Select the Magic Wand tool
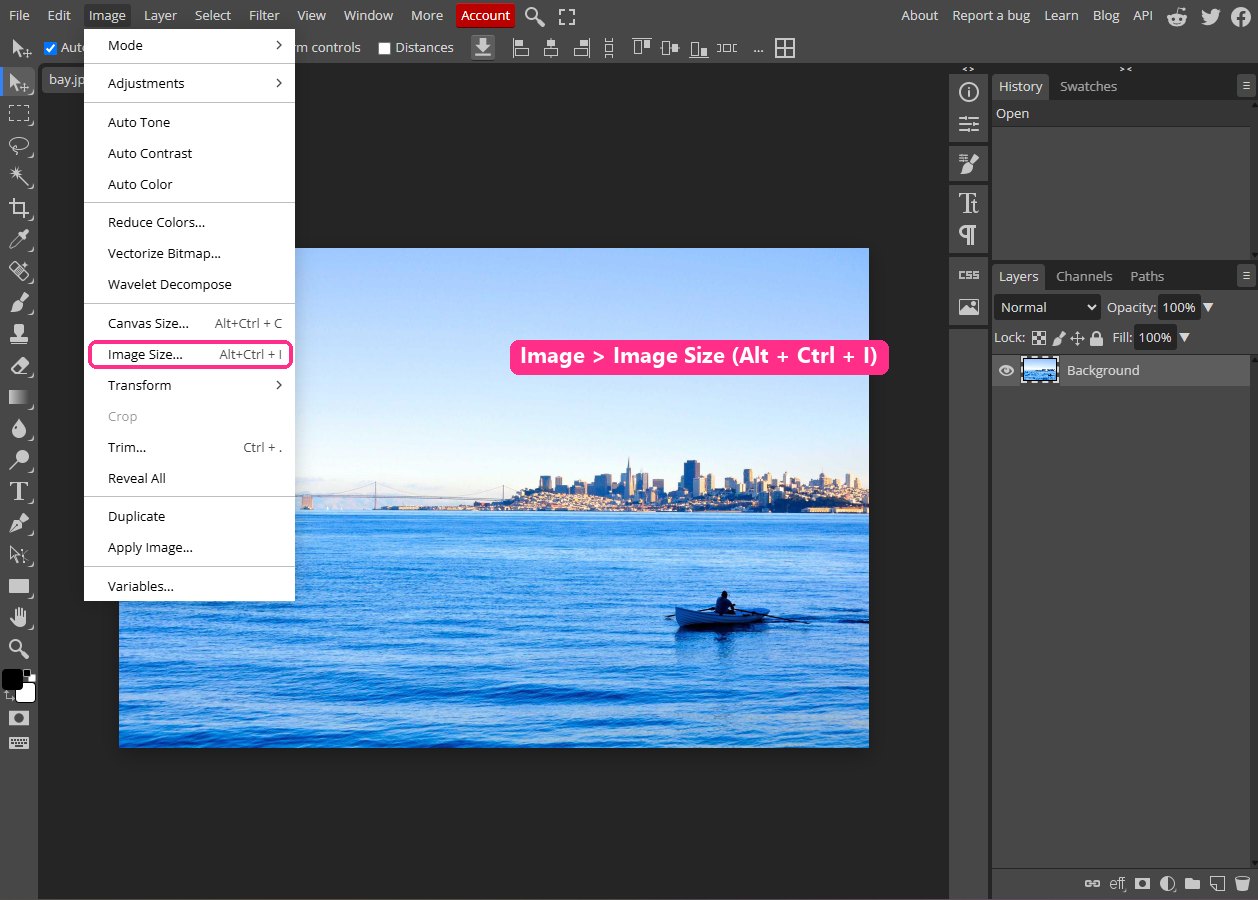 pyautogui.click(x=19, y=176)
